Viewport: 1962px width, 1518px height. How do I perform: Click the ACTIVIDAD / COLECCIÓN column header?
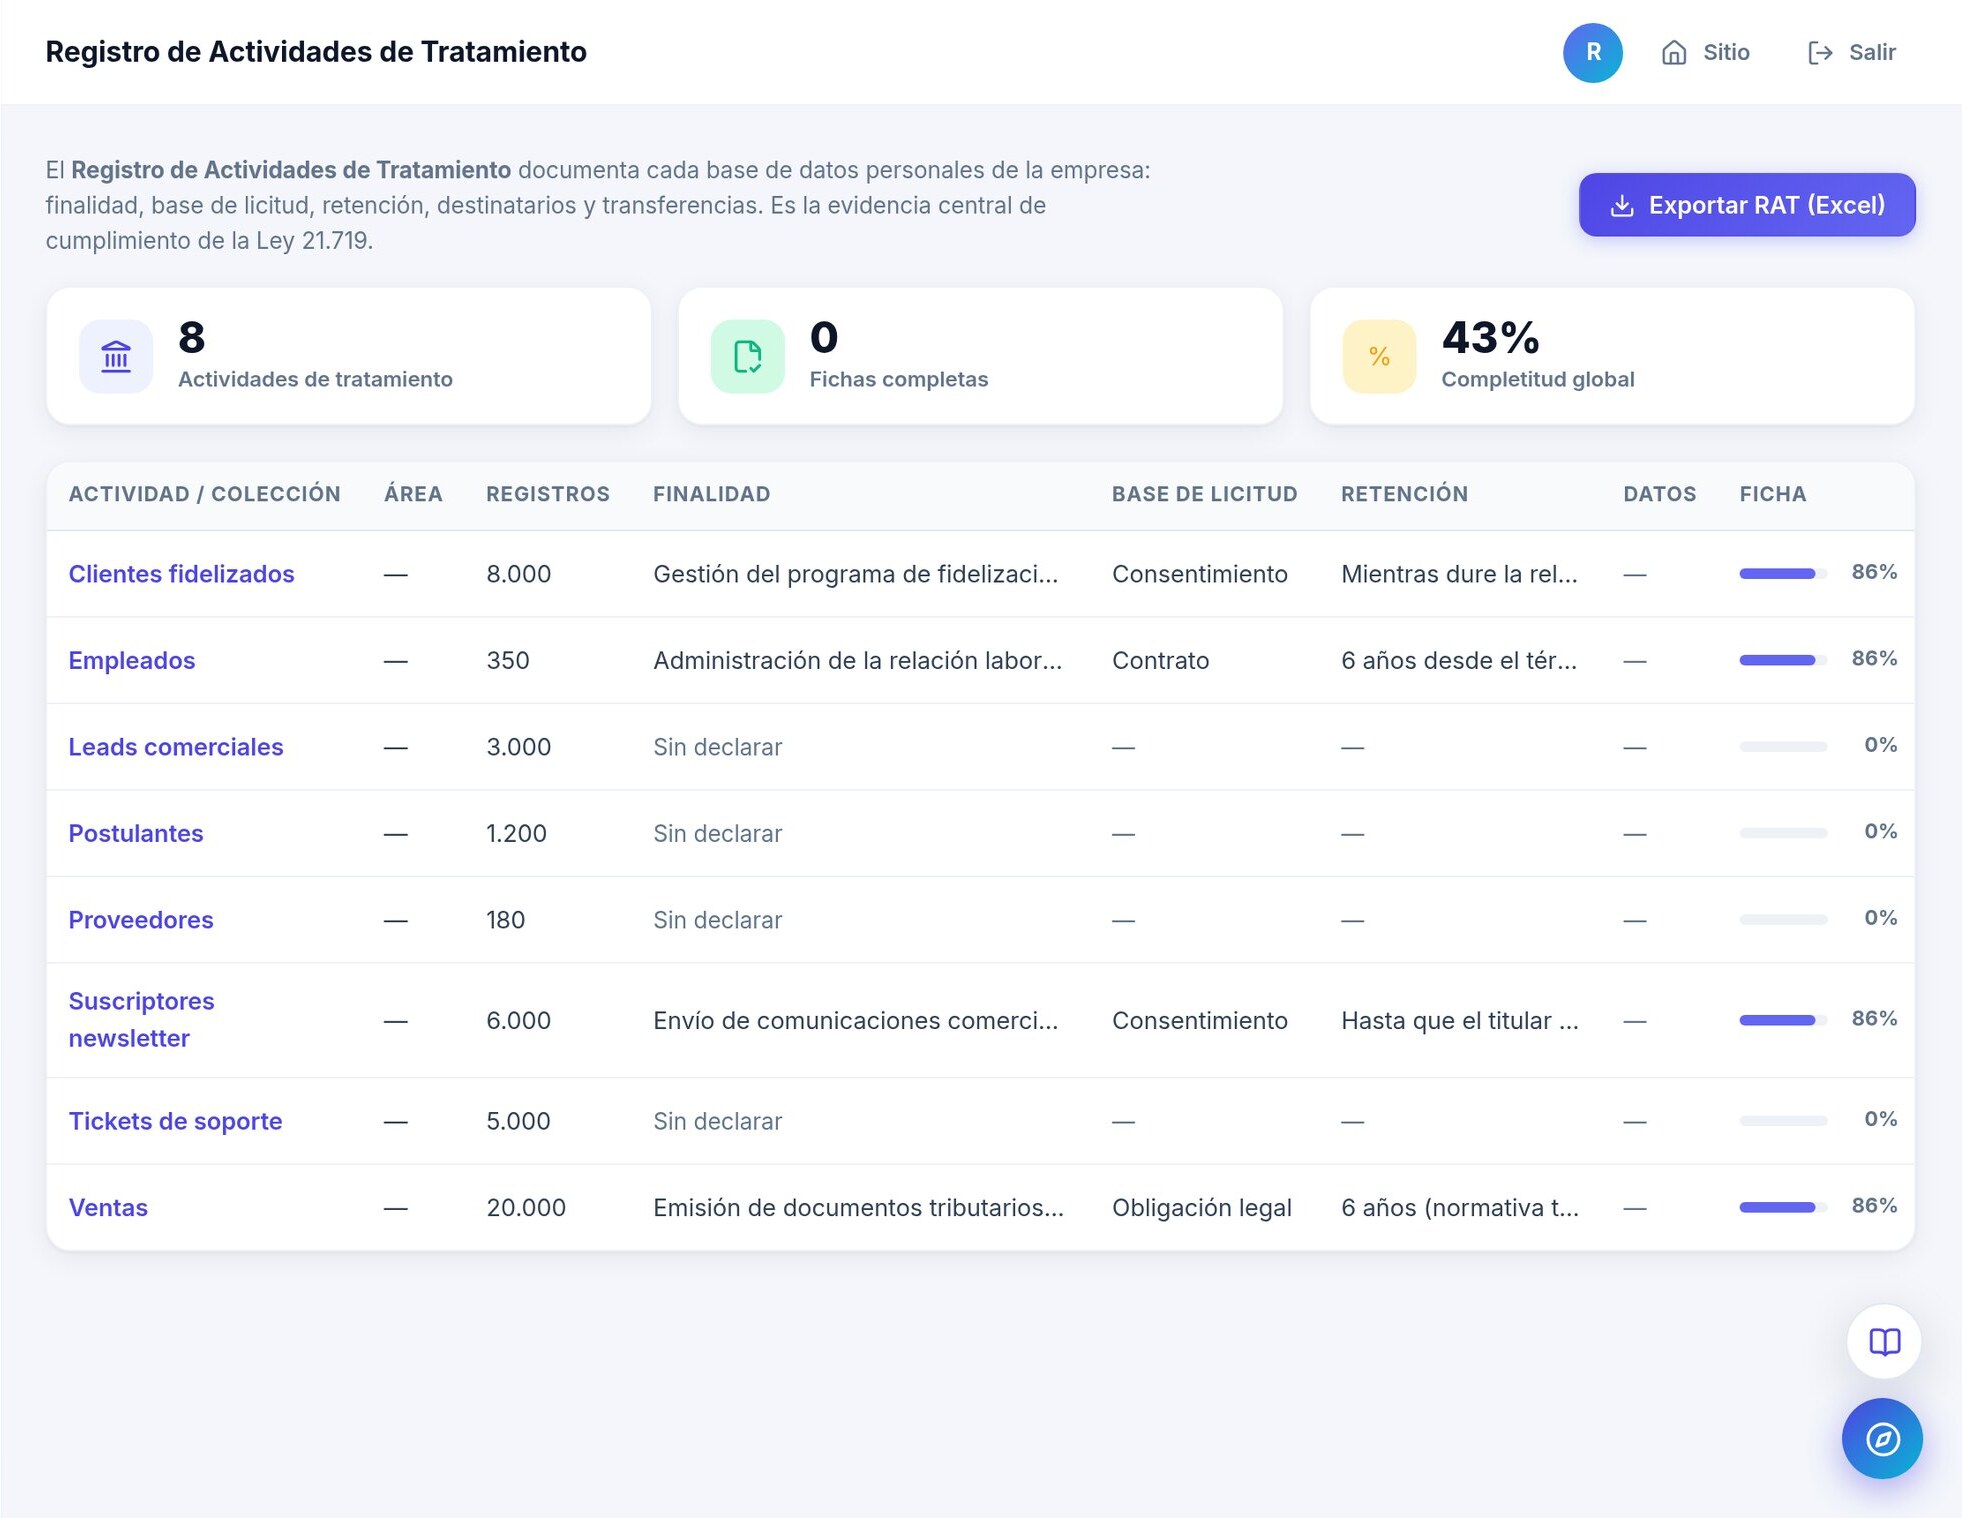(x=204, y=494)
